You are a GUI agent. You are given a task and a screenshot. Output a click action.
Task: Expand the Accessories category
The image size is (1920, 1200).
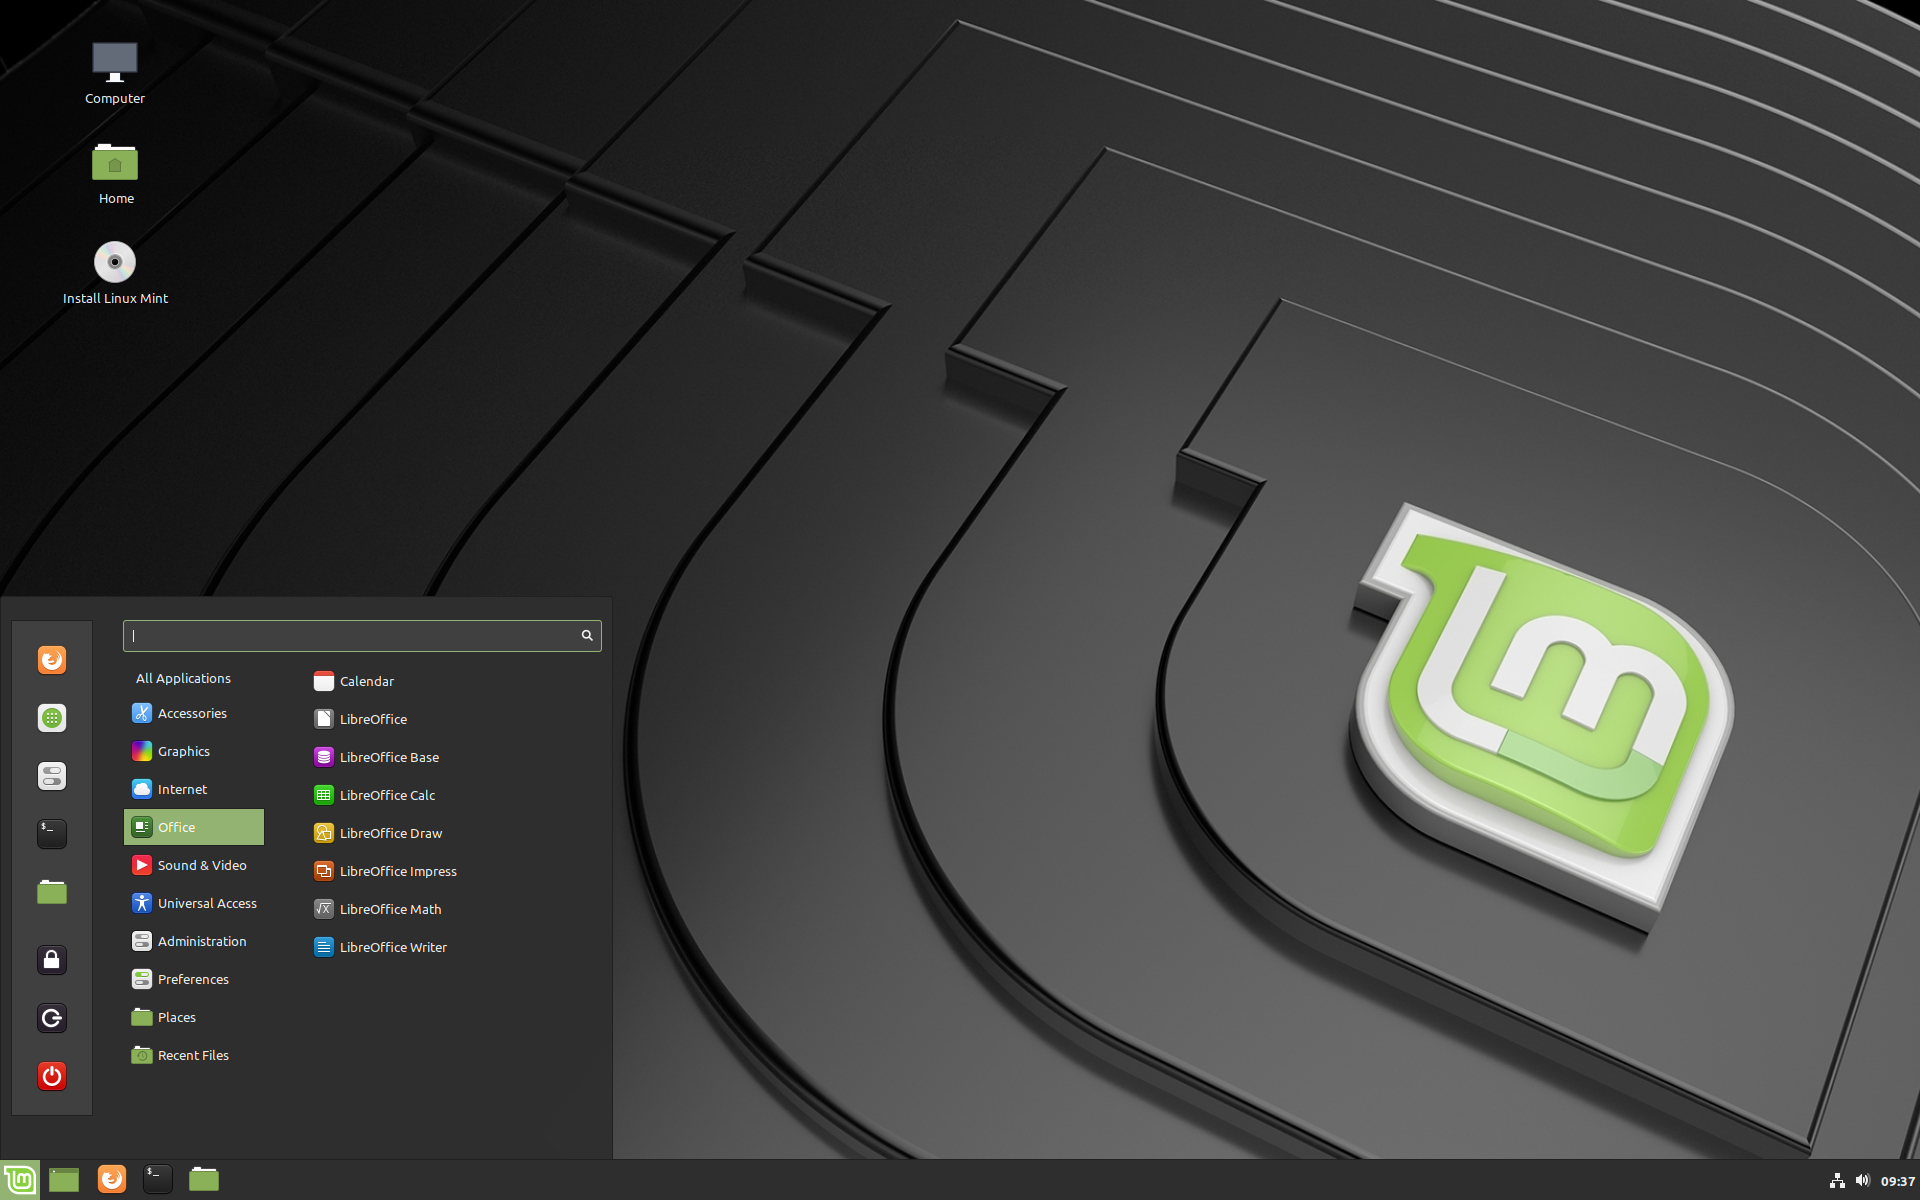click(x=192, y=712)
